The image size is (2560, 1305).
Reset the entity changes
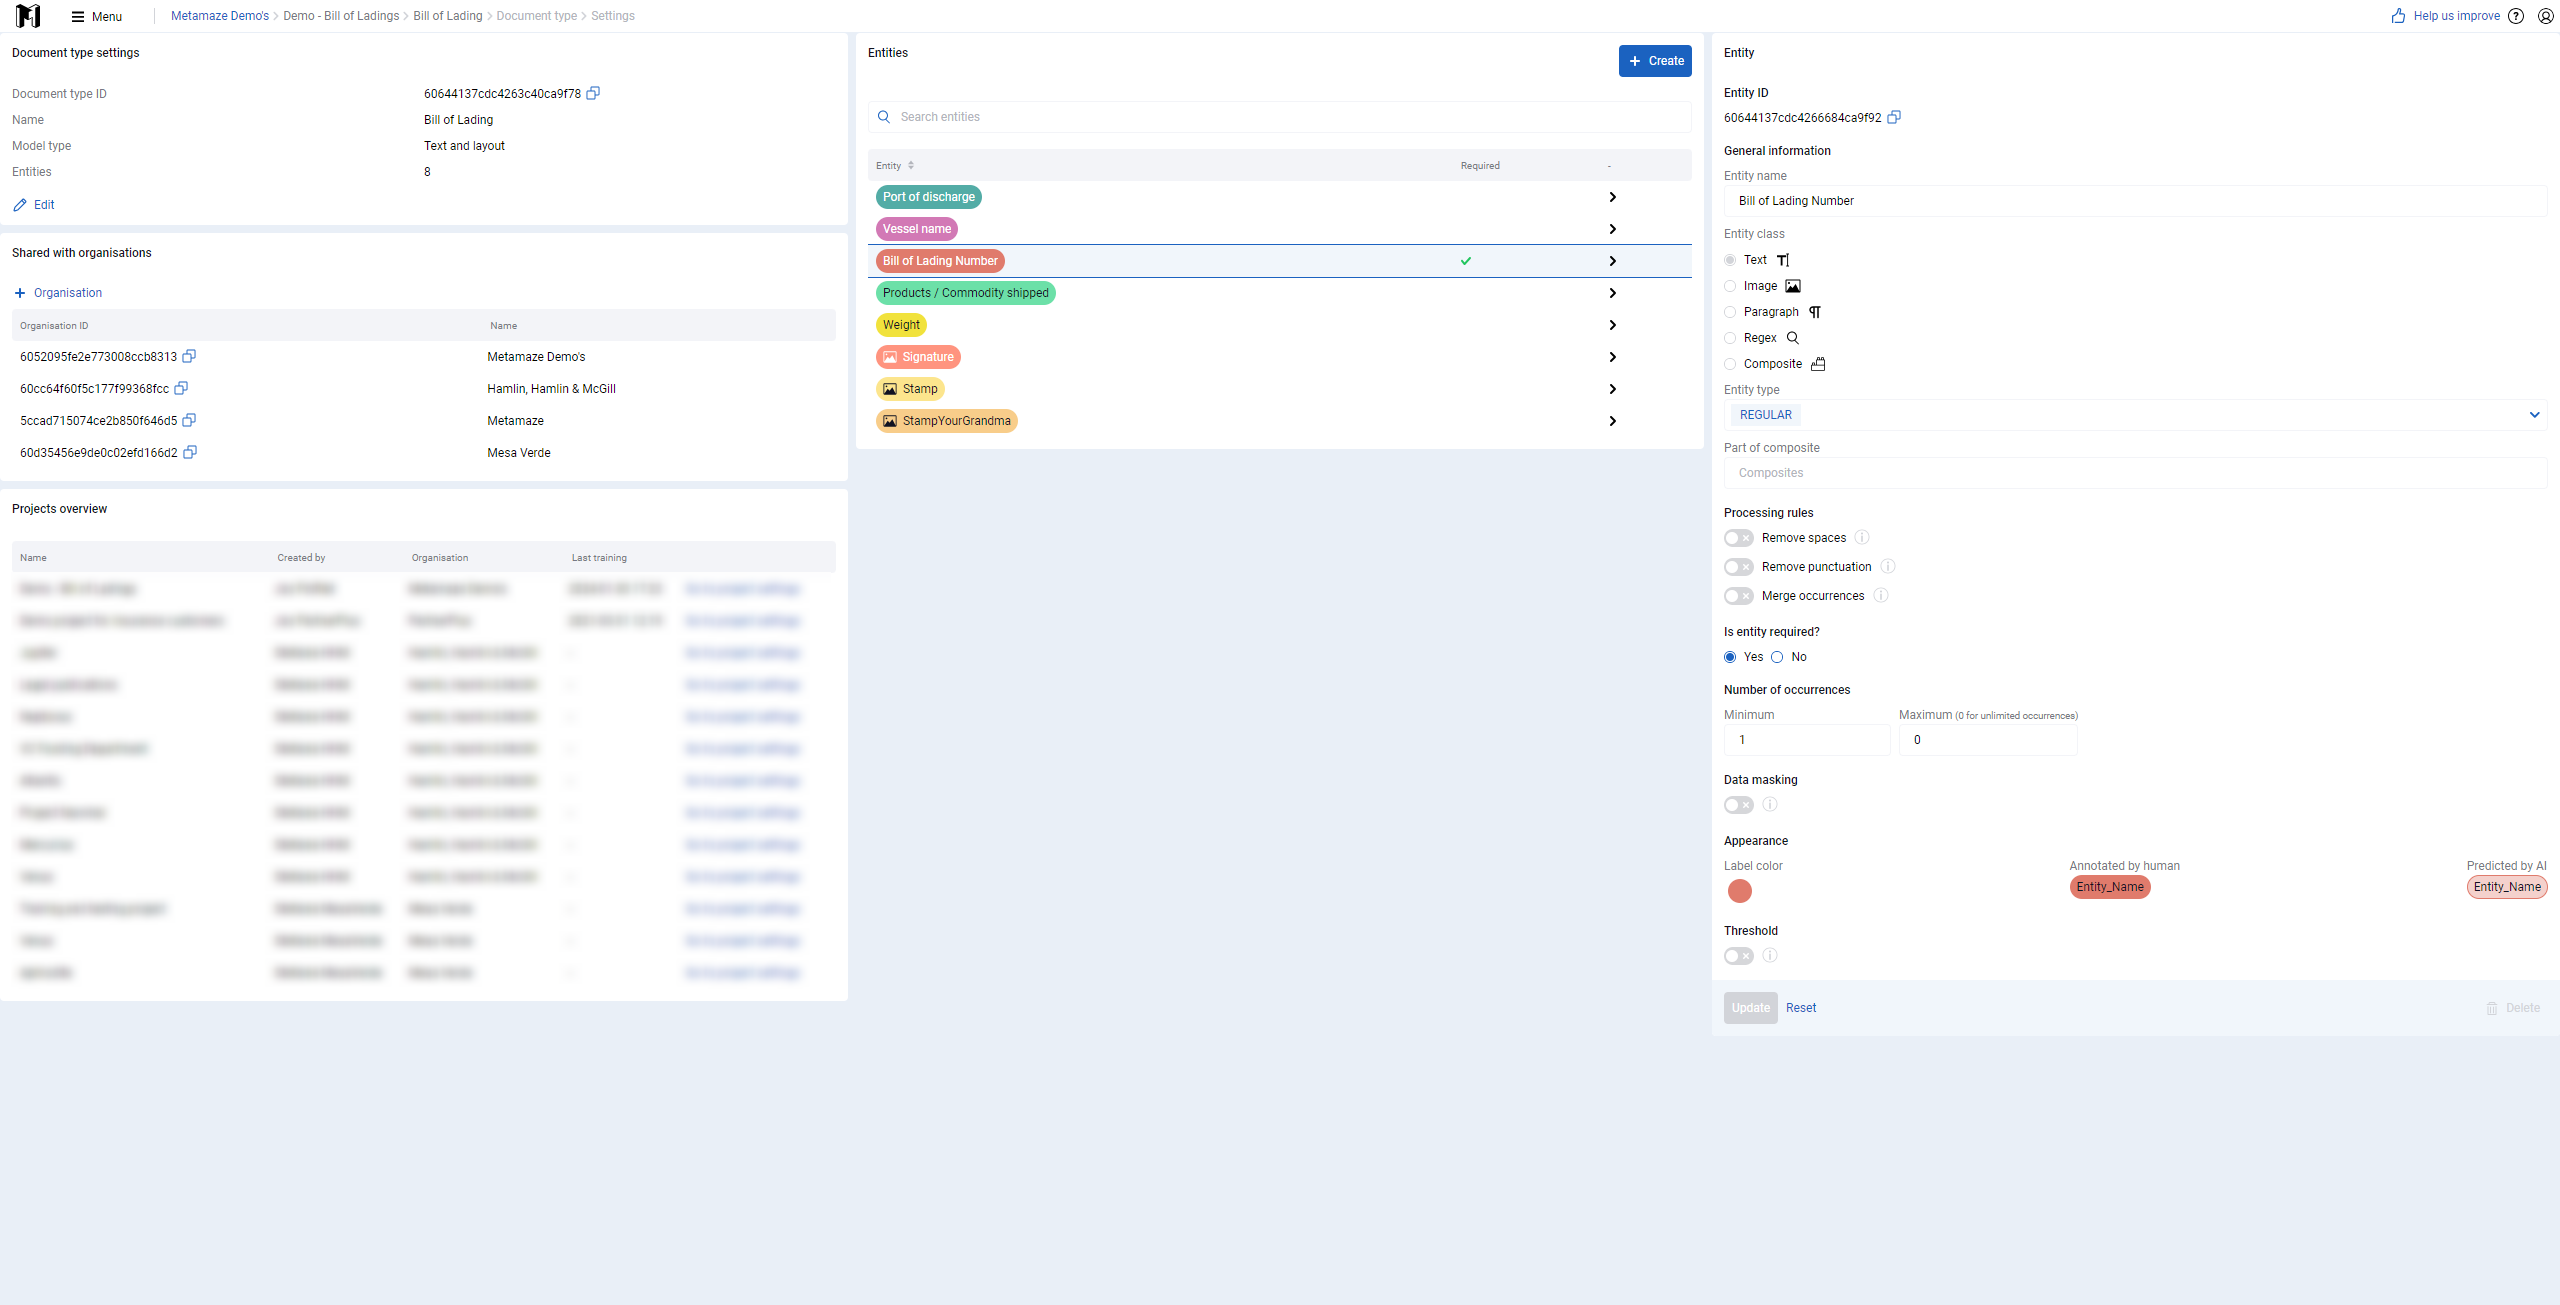click(1801, 1008)
